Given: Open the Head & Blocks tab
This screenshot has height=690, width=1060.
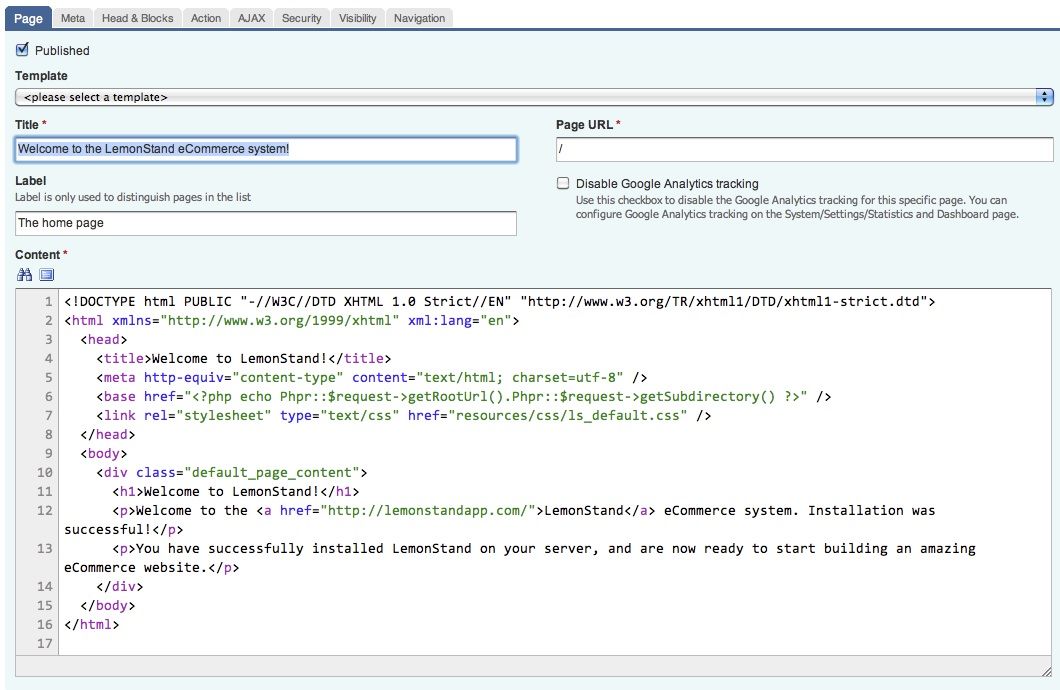Looking at the screenshot, I should pos(137,17).
